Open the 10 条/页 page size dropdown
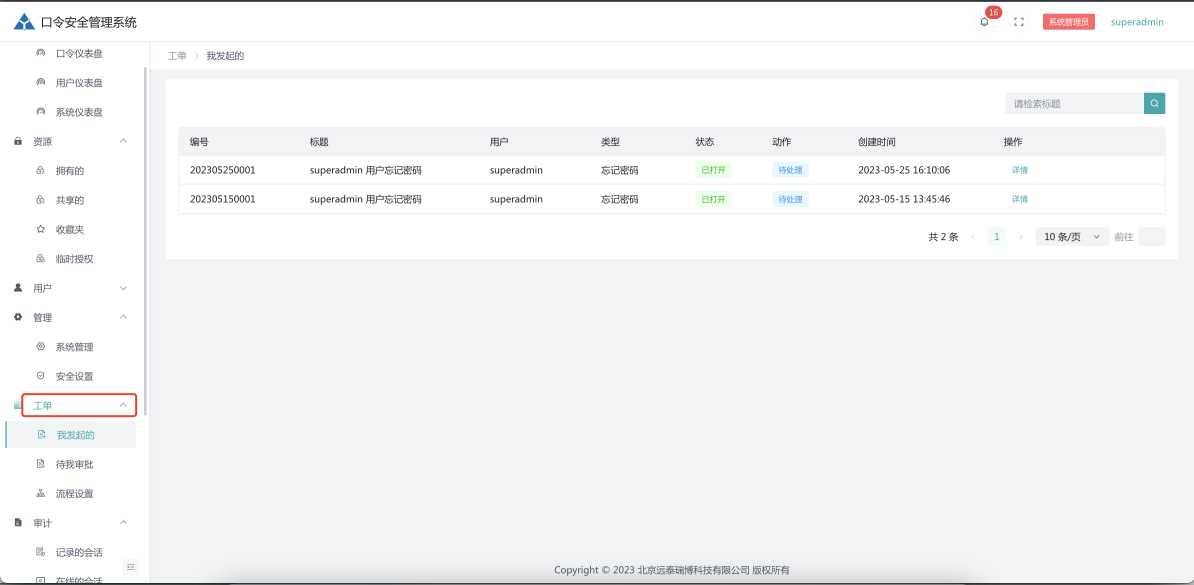This screenshot has height=585, width=1194. coord(1071,237)
